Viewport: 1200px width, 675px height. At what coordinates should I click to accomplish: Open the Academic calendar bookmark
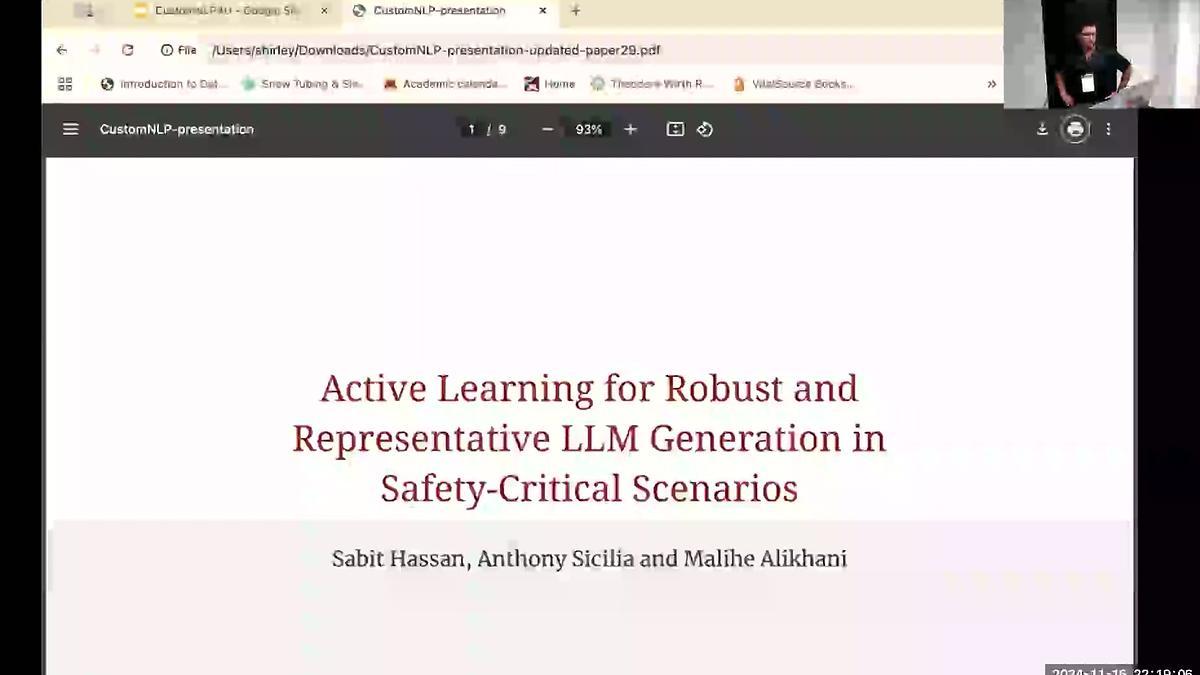pyautogui.click(x=445, y=84)
